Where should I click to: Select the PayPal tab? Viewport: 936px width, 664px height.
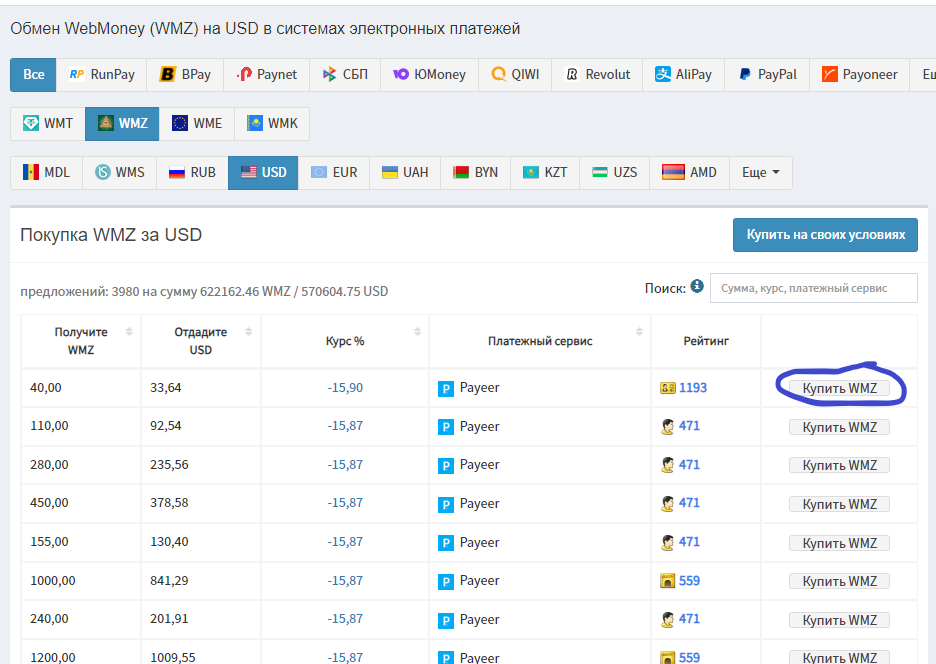pyautogui.click(x=767, y=75)
